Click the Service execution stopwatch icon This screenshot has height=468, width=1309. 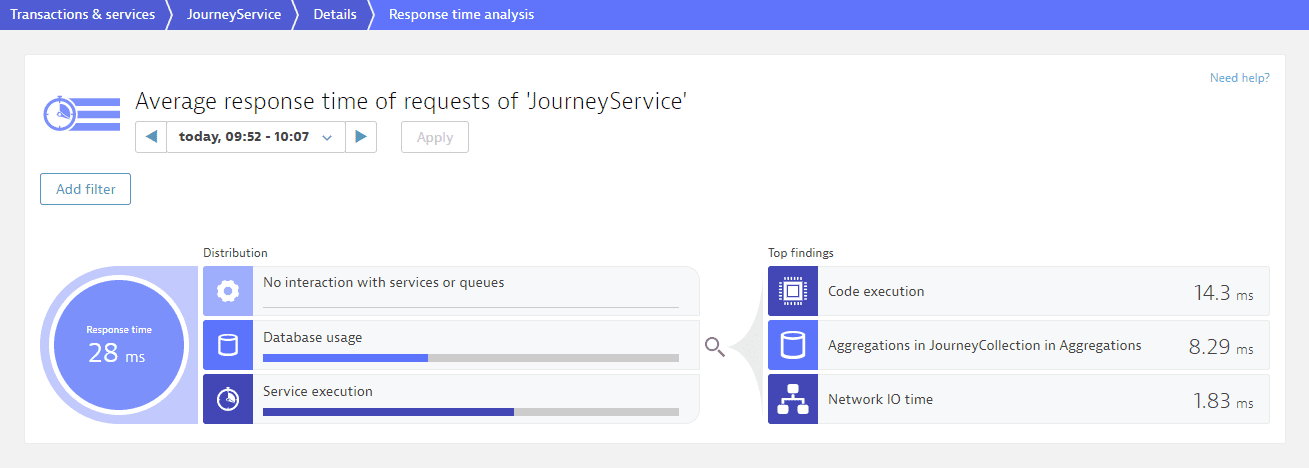(x=228, y=399)
